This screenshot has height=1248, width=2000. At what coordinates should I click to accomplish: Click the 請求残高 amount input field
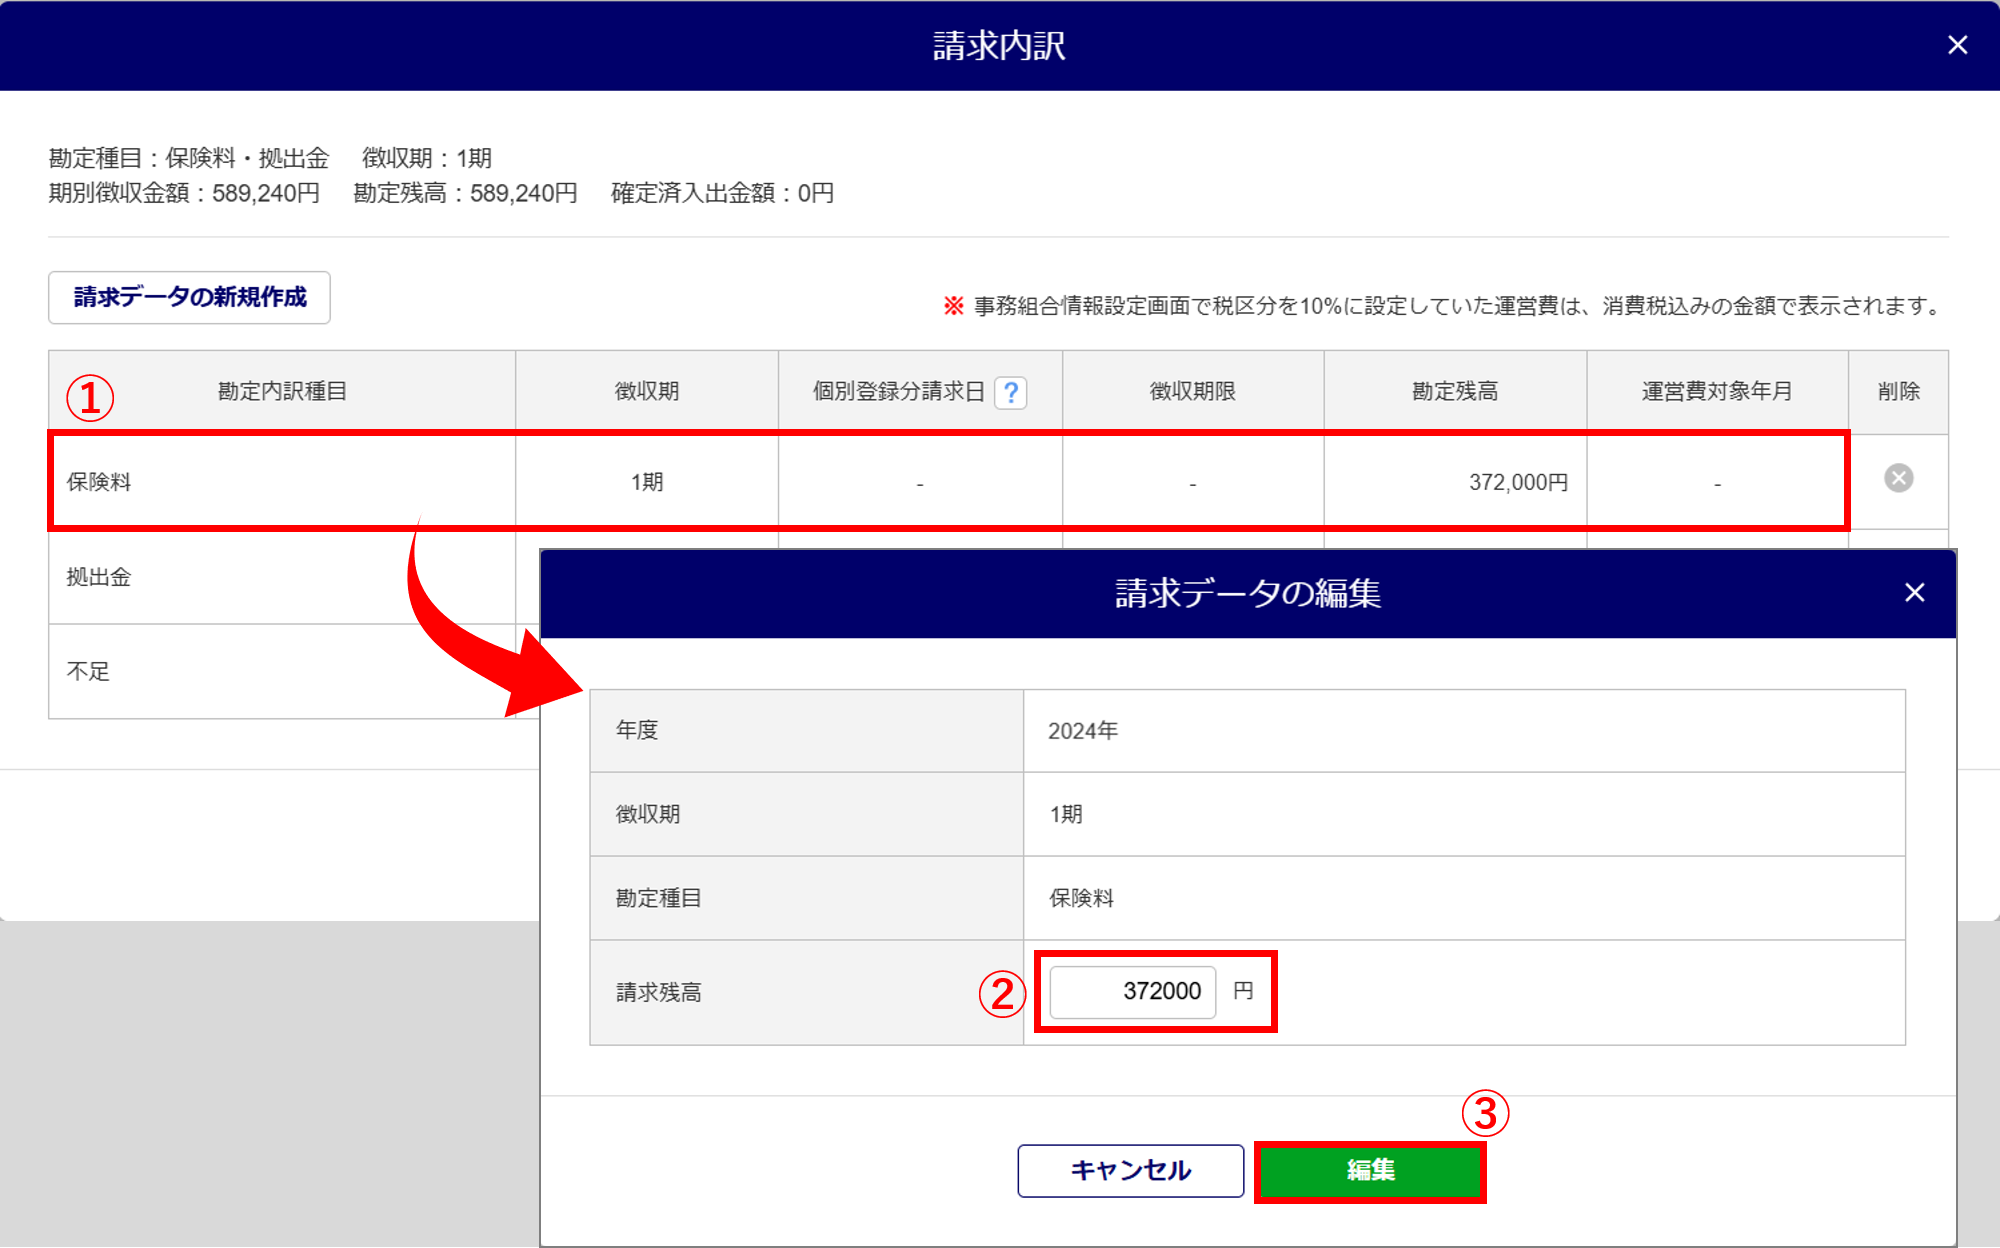click(1132, 991)
